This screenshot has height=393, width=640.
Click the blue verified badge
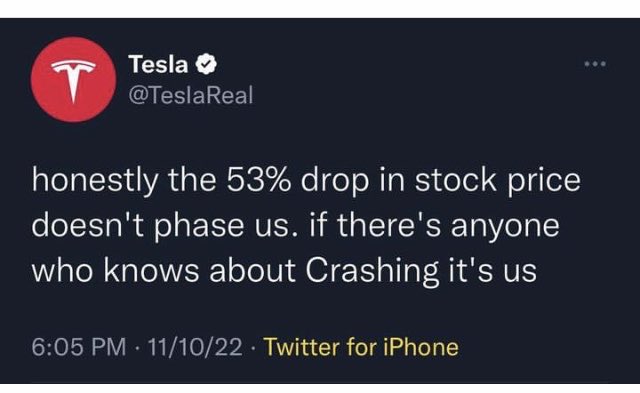tap(207, 64)
